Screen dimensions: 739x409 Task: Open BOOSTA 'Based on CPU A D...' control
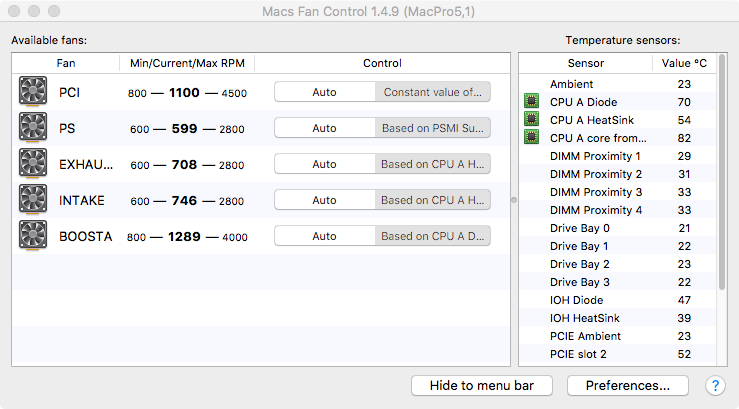tap(434, 236)
